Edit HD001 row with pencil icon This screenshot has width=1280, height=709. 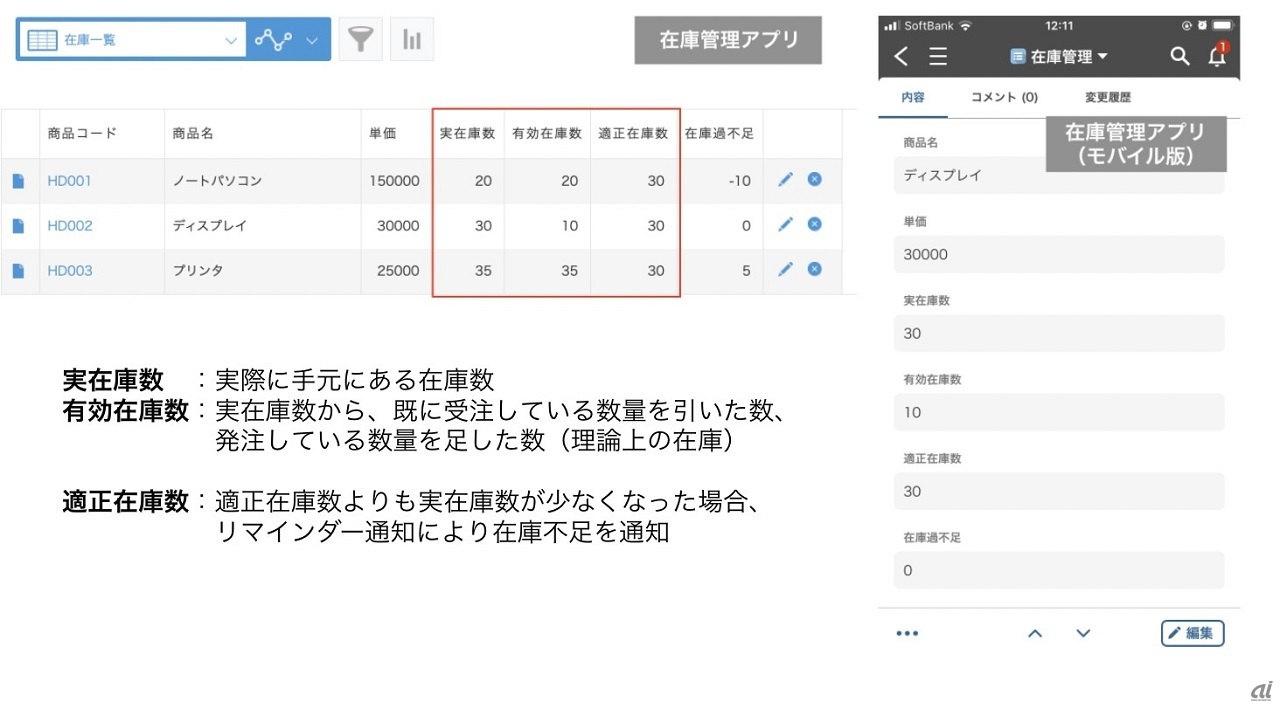[x=785, y=180]
